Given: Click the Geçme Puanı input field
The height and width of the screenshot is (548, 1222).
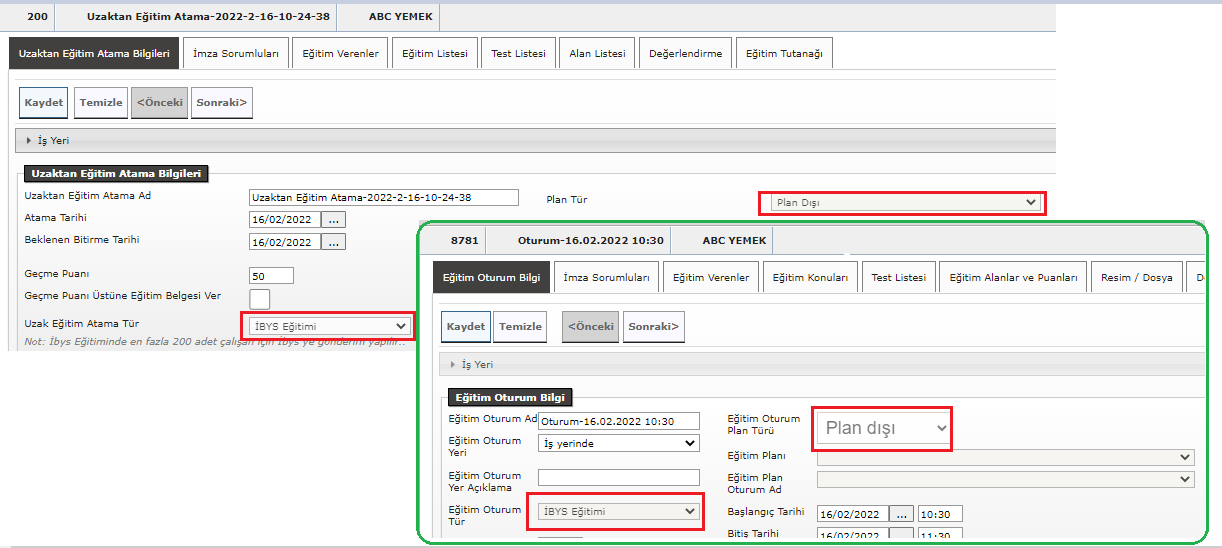Looking at the screenshot, I should pyautogui.click(x=271, y=276).
